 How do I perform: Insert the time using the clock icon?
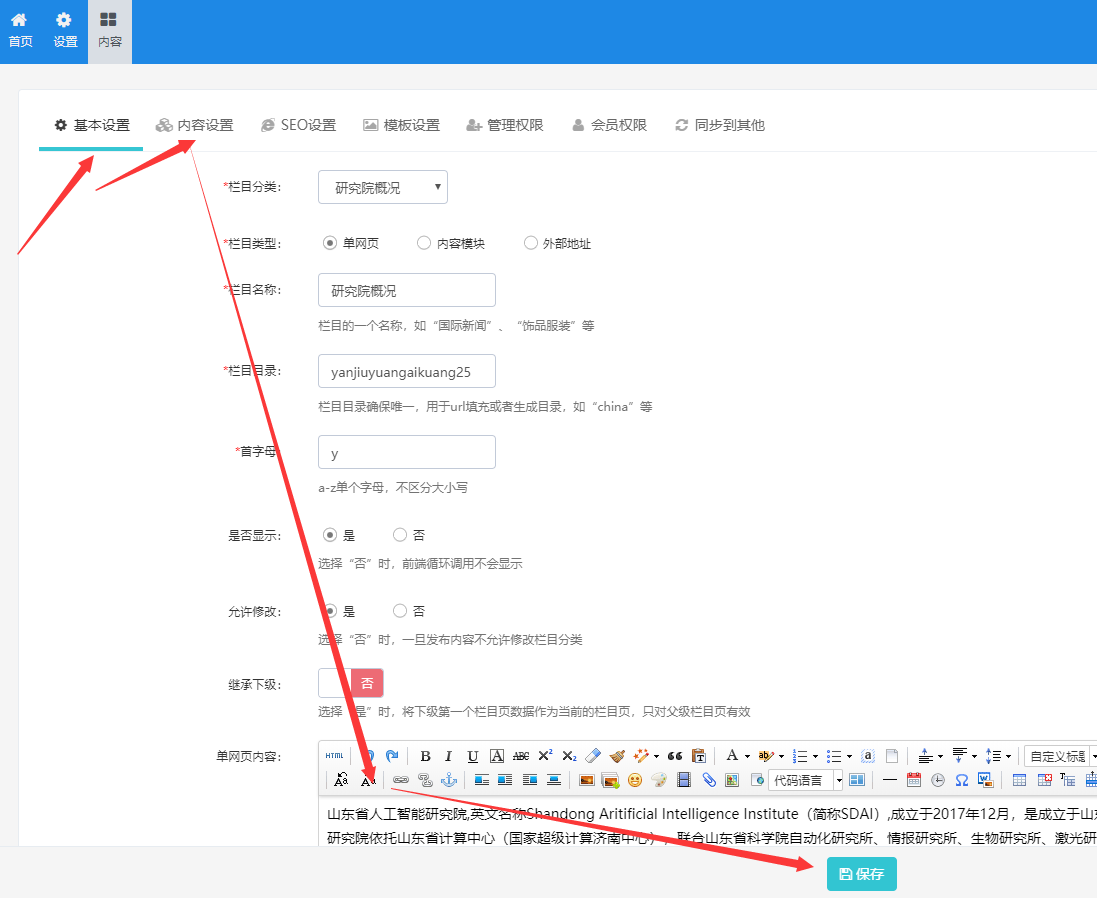pyautogui.click(x=938, y=780)
